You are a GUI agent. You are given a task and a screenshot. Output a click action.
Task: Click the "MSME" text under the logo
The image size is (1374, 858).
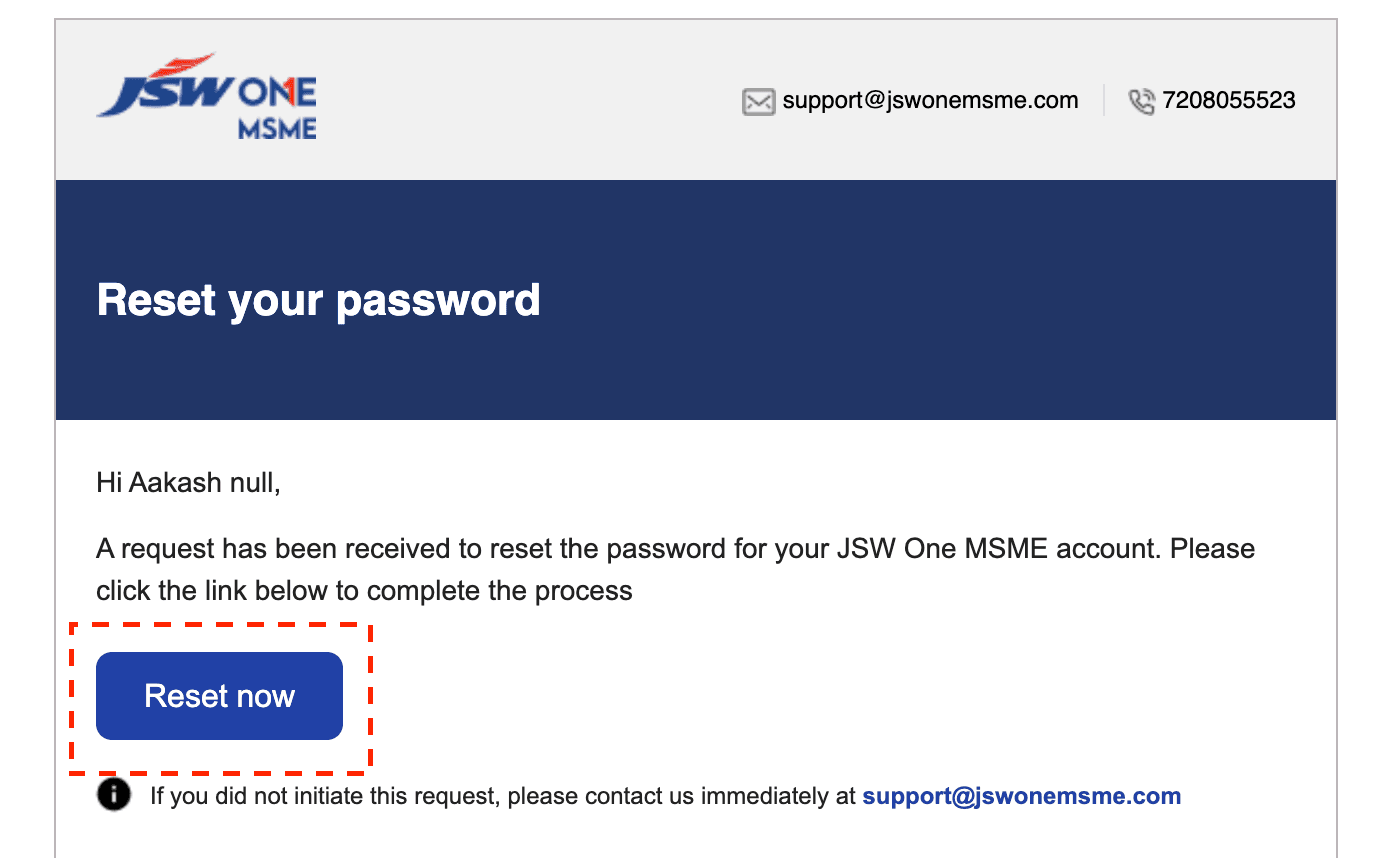coord(277,129)
